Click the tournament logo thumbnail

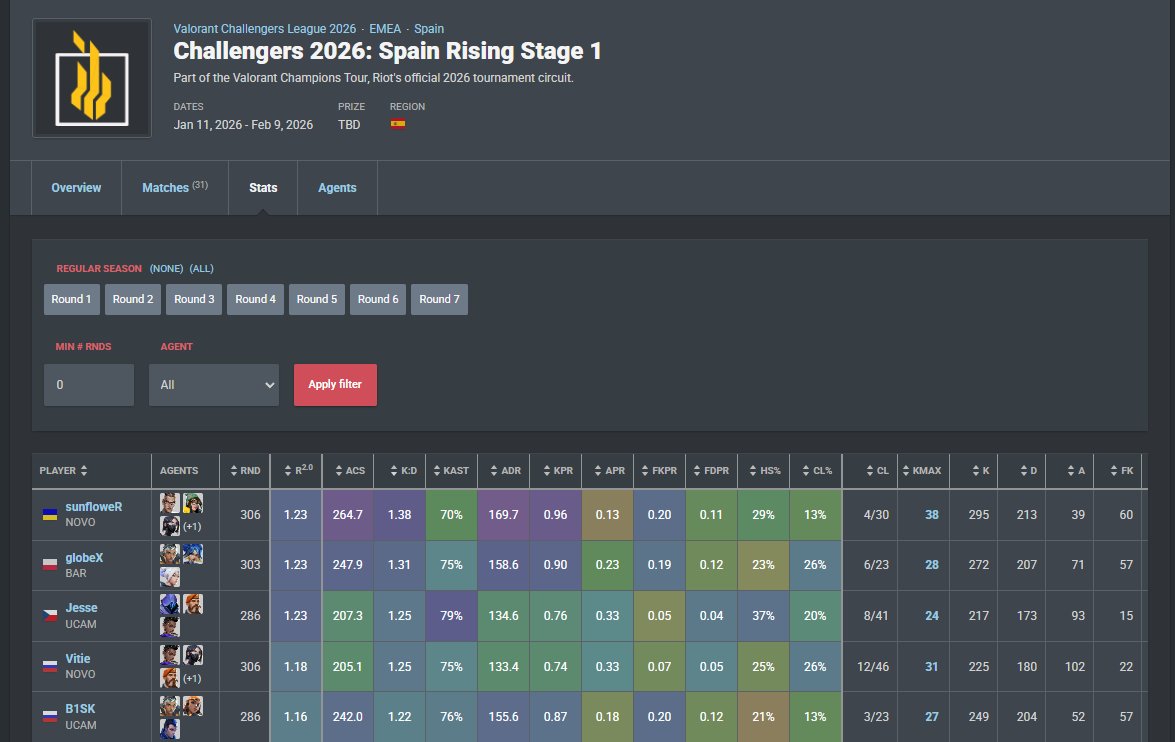click(91, 78)
